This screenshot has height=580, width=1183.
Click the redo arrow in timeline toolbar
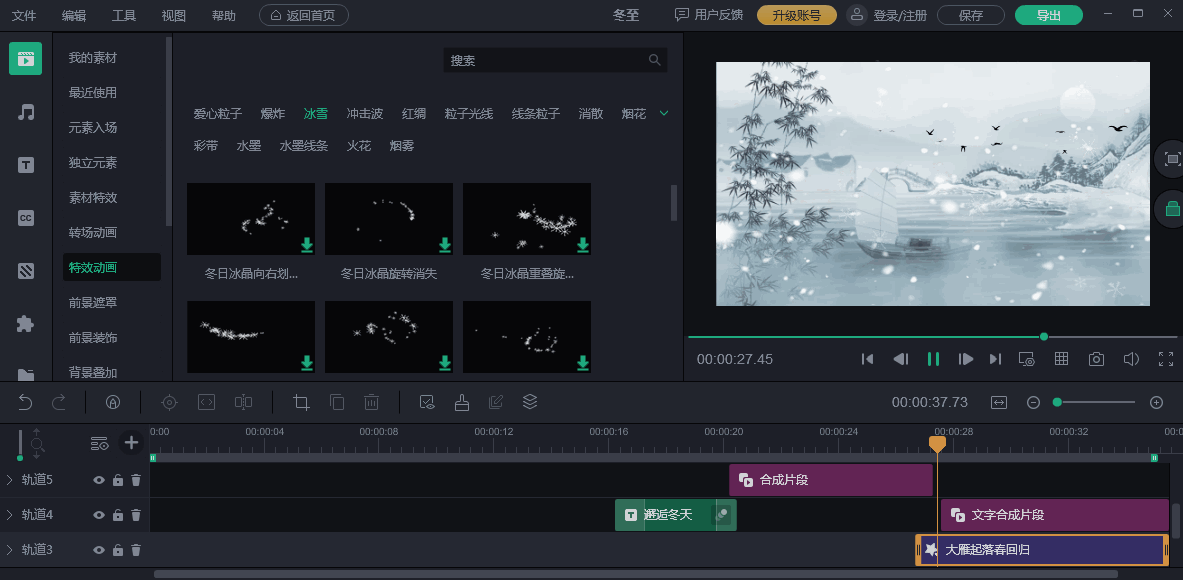(x=59, y=403)
